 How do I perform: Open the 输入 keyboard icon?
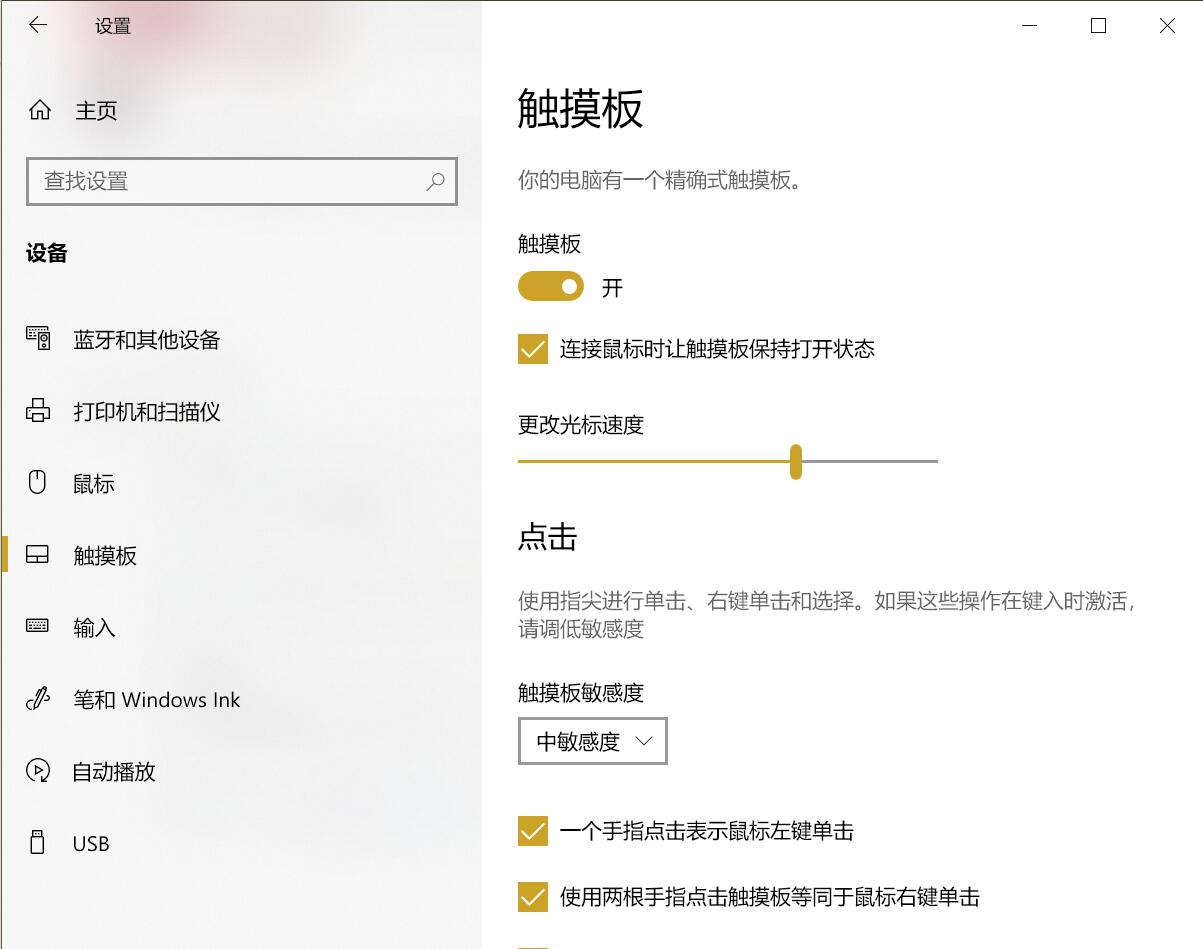[x=38, y=627]
